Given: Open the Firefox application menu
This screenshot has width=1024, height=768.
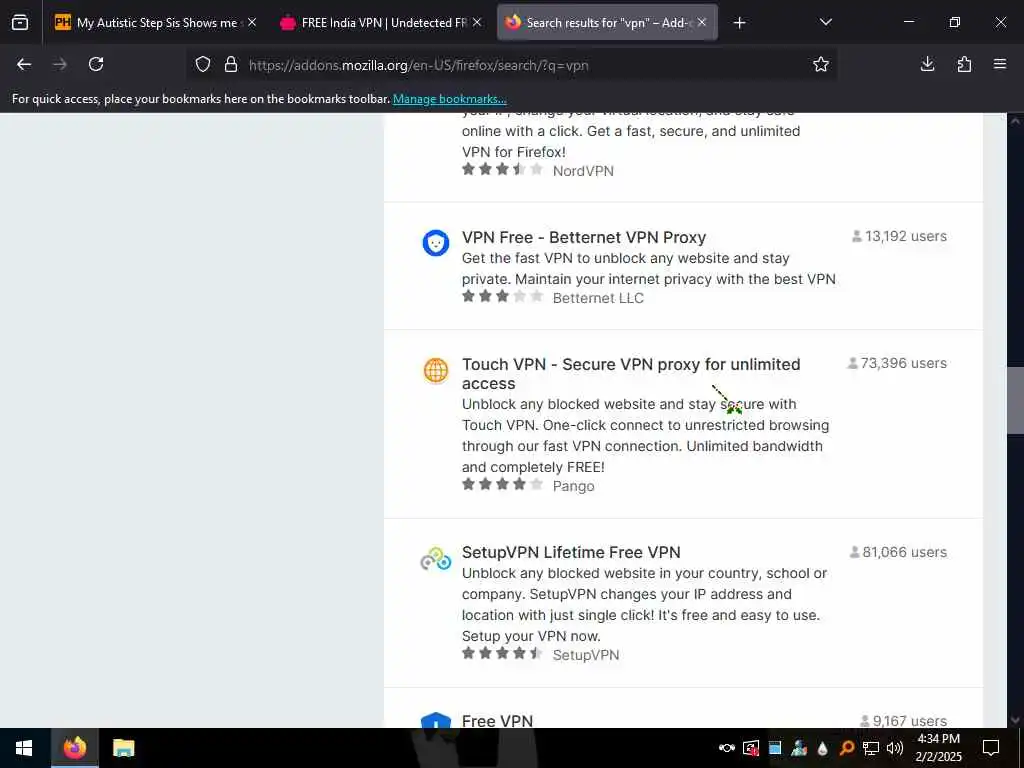Looking at the screenshot, I should click(1000, 64).
